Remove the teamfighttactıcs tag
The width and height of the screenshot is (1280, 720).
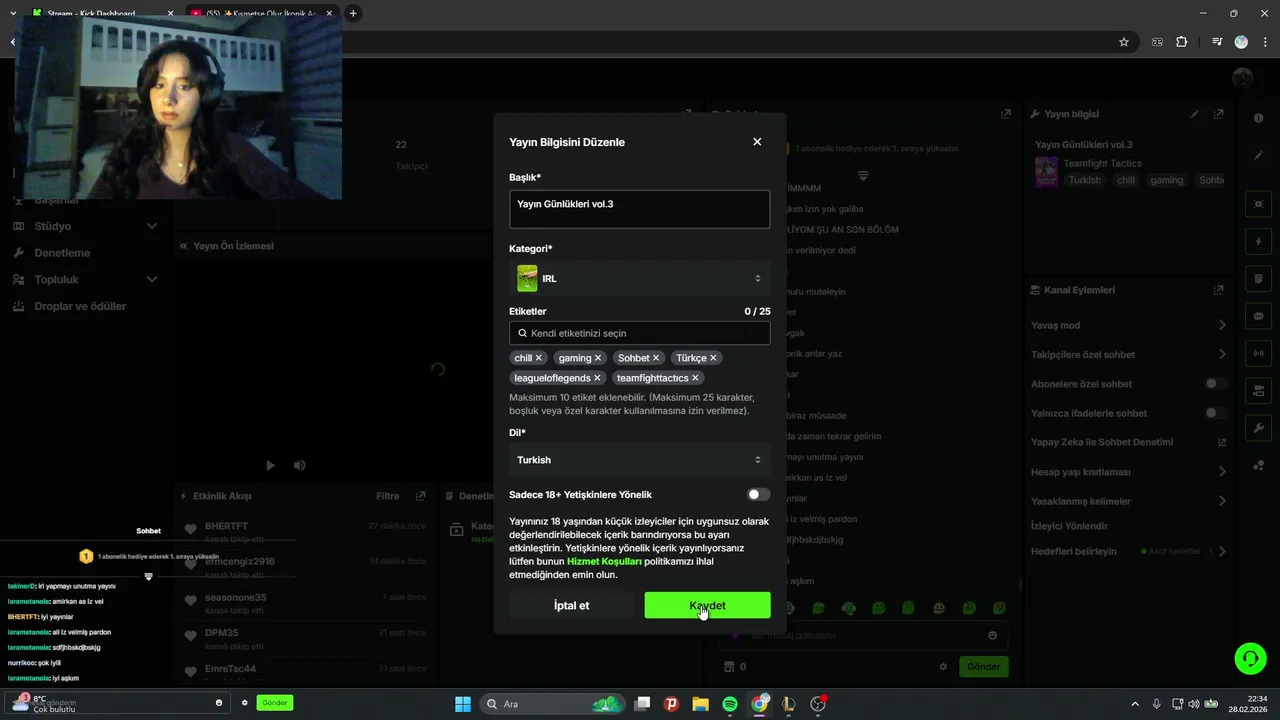click(695, 378)
